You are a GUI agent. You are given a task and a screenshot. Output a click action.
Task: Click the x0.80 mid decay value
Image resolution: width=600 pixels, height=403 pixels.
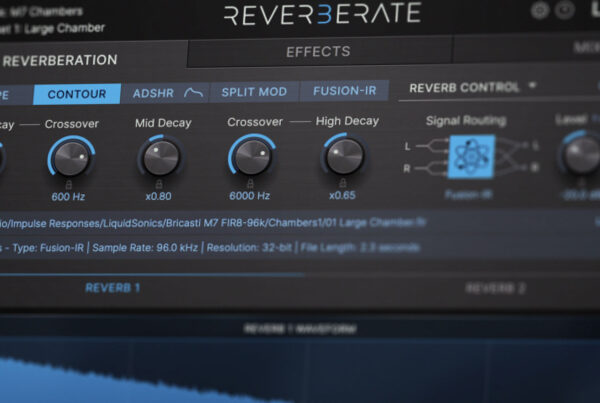click(x=158, y=196)
